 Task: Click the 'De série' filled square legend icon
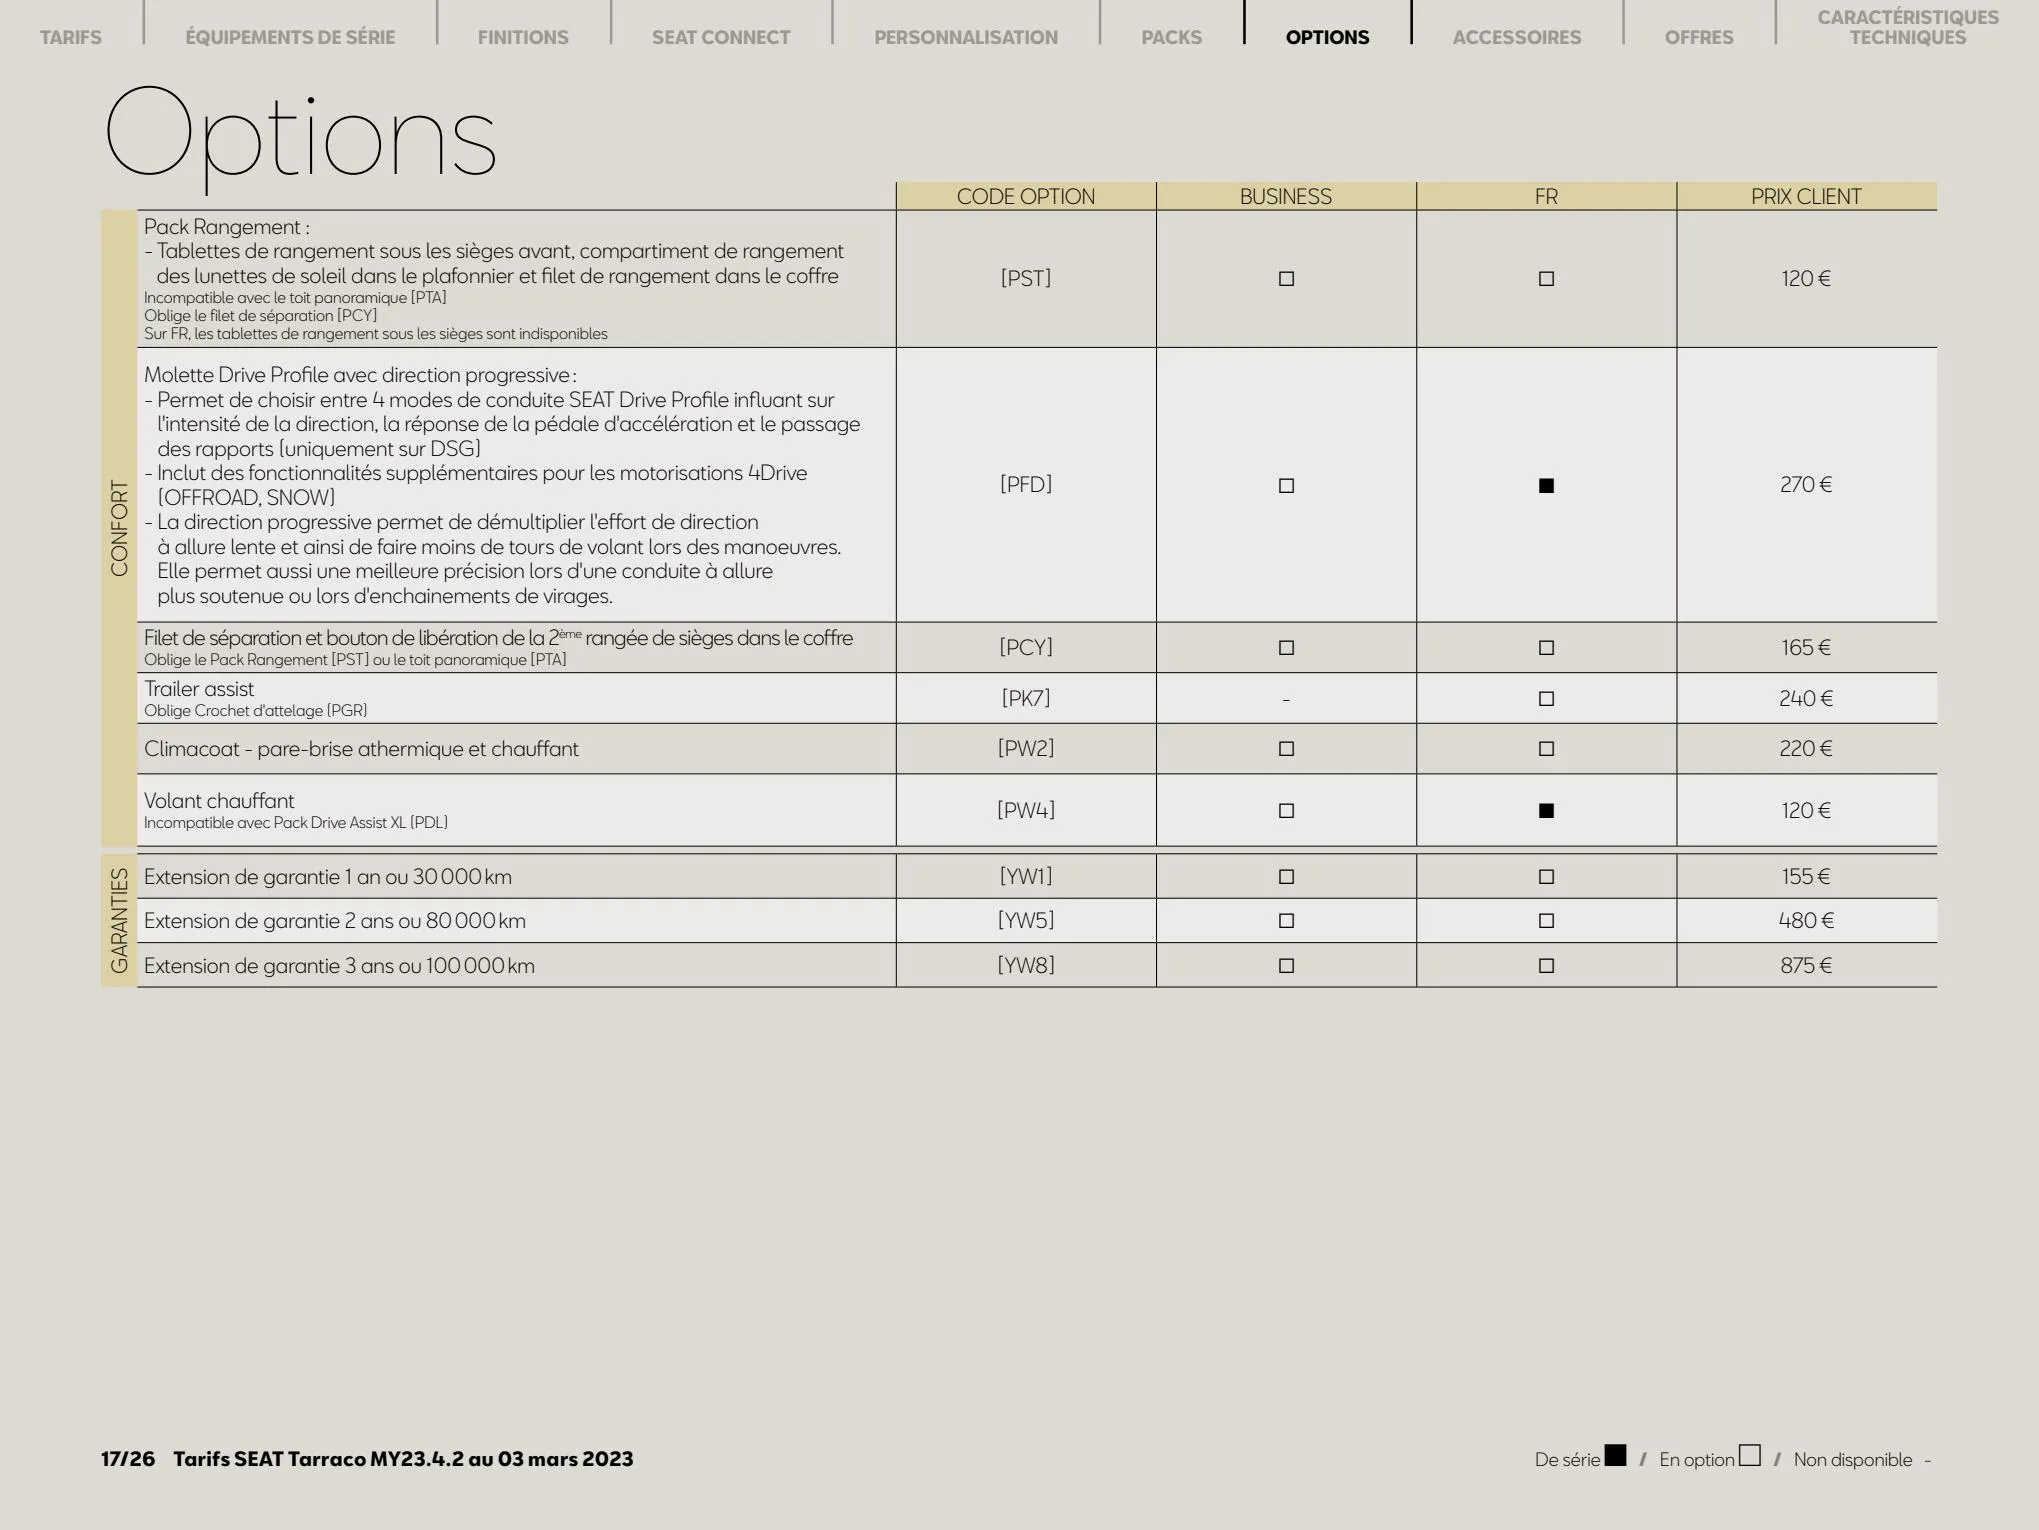pos(1615,1455)
